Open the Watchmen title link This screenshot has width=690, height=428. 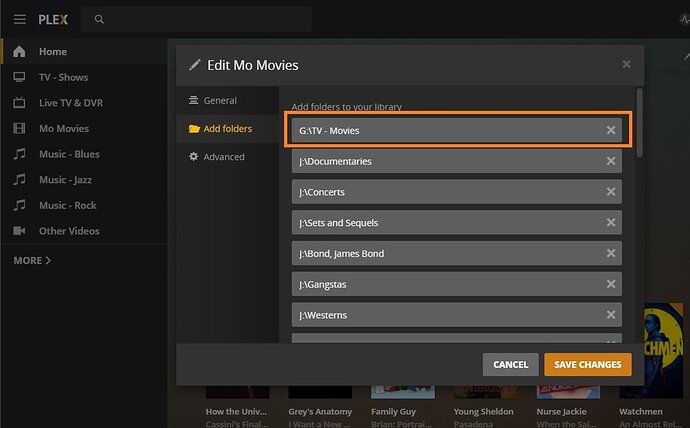[641, 412]
